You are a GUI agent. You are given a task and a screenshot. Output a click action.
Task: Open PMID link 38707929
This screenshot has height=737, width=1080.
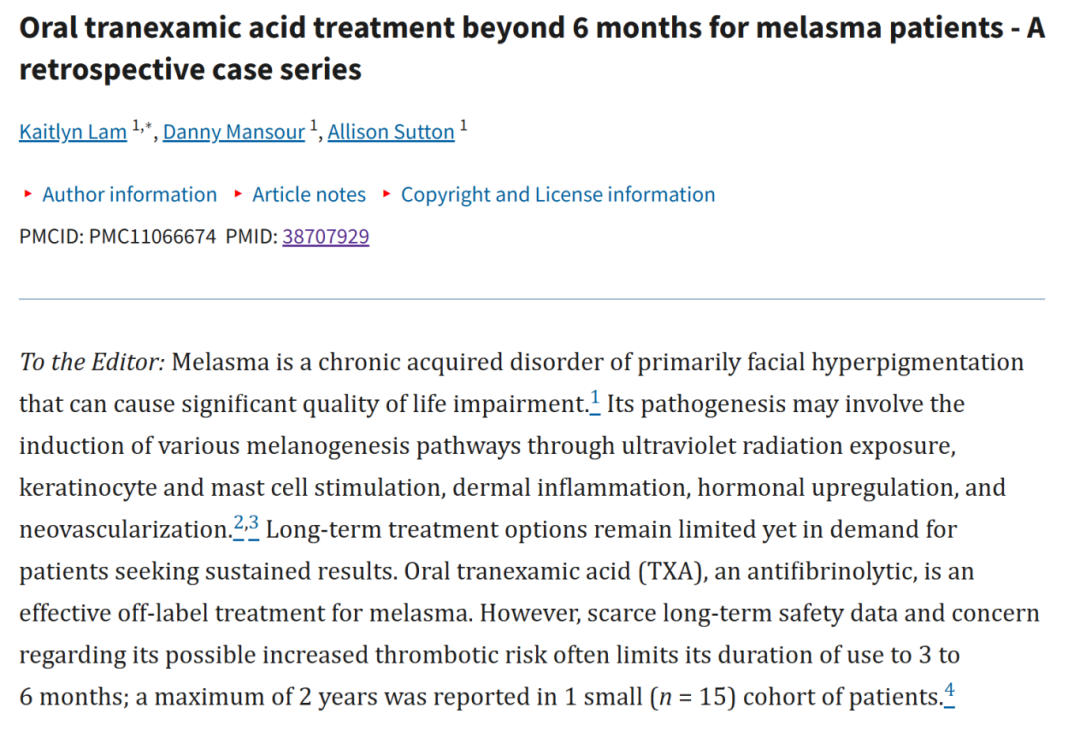326,236
